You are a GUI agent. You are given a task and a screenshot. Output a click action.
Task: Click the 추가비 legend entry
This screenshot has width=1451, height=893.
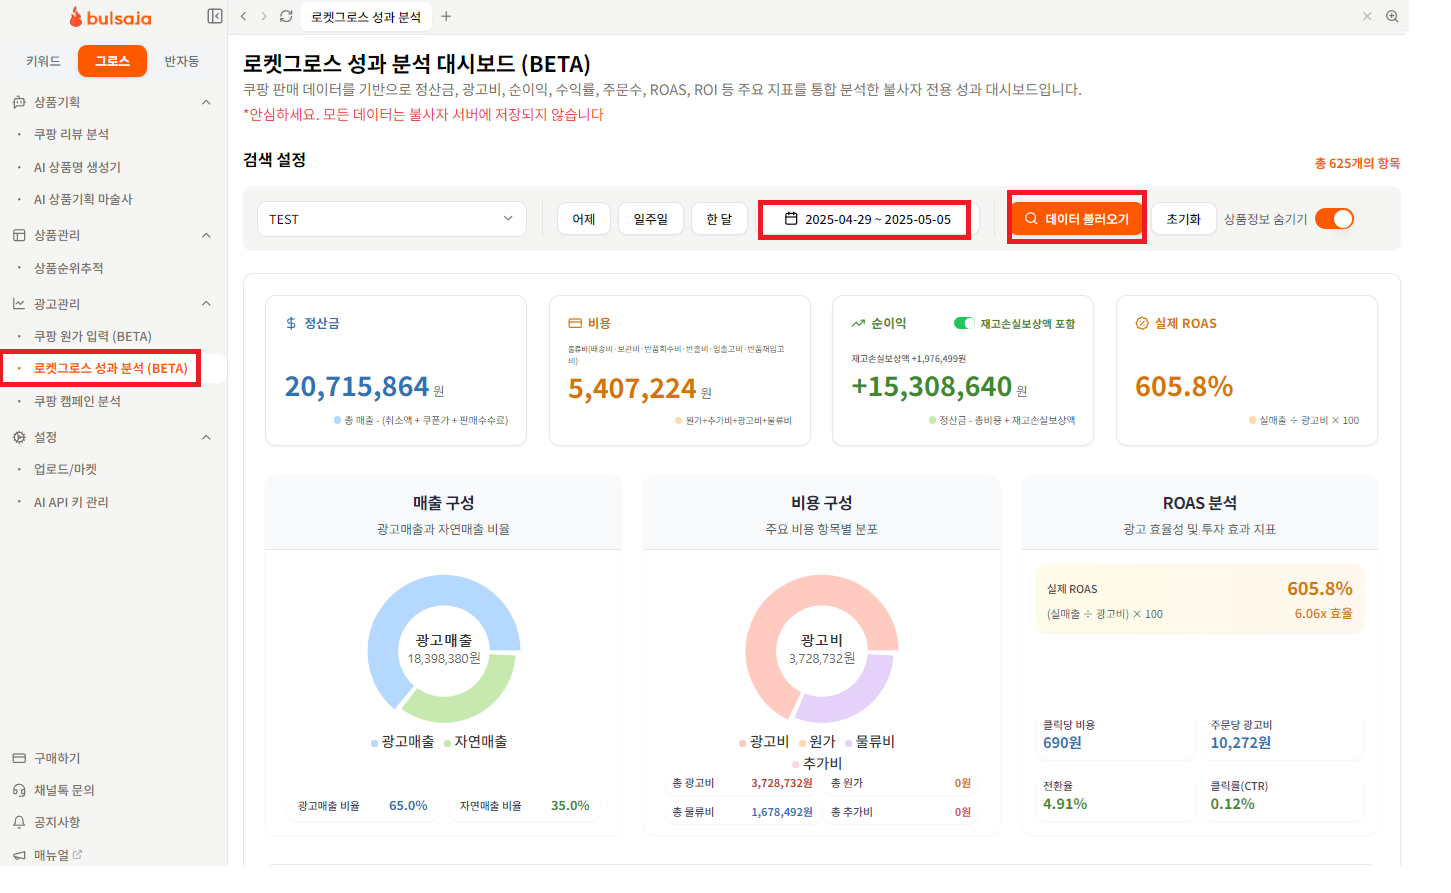pos(817,763)
